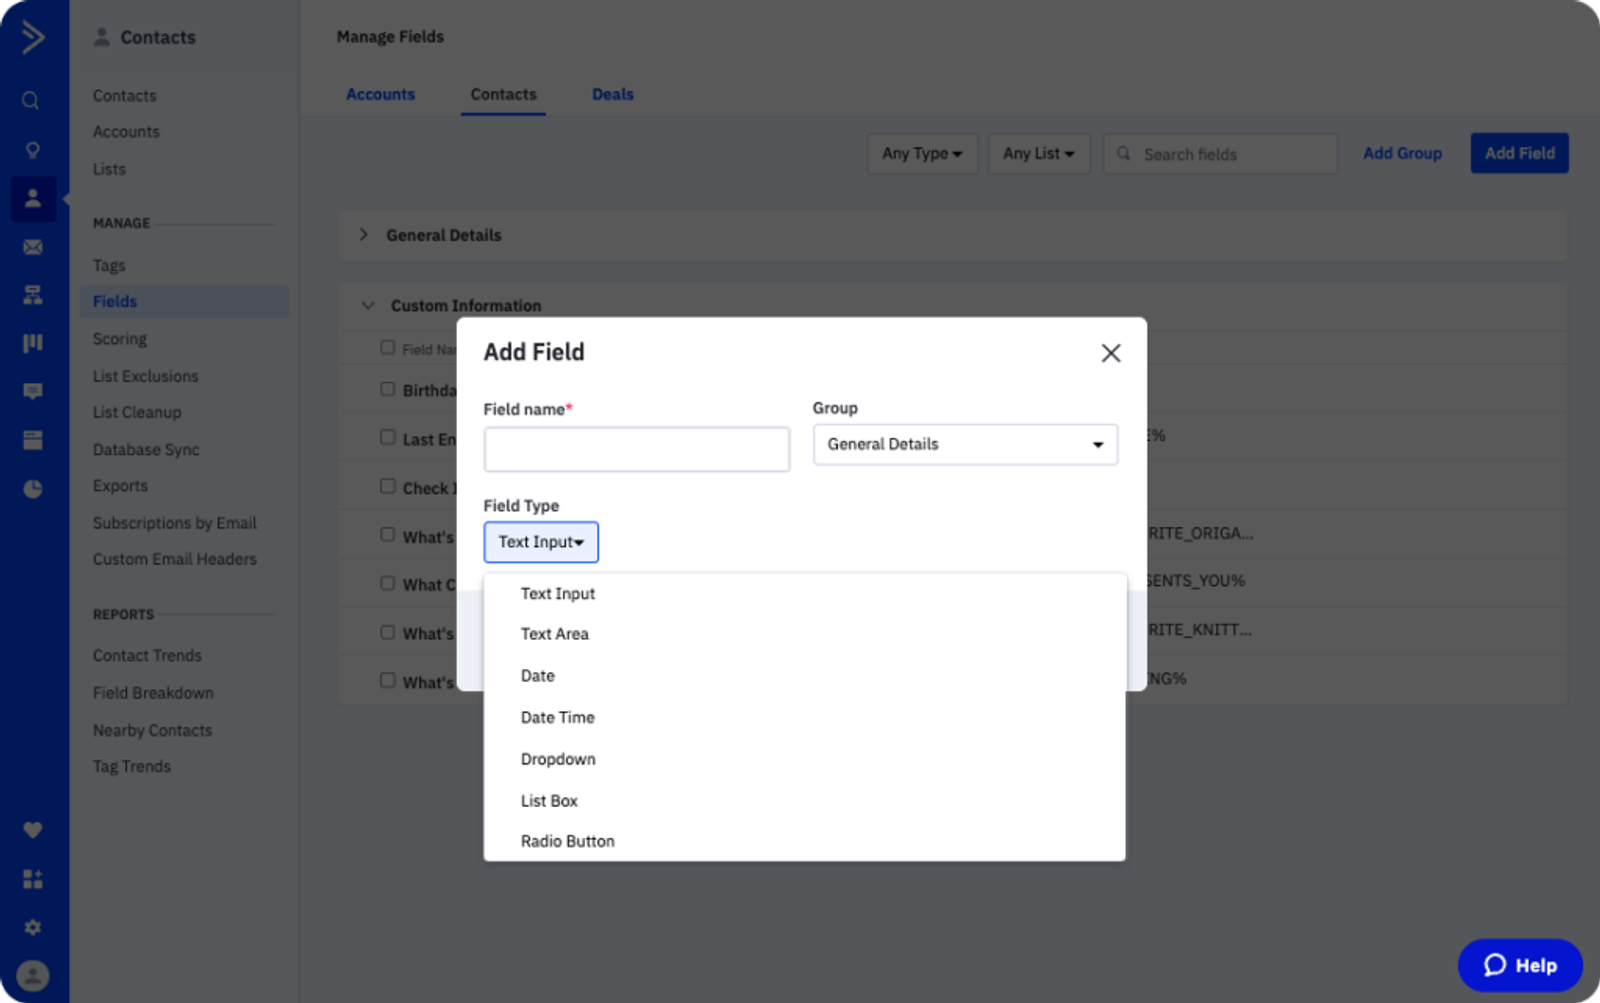Check the Birthday field row checkbox
This screenshot has height=1003, width=1600.
pyautogui.click(x=388, y=389)
